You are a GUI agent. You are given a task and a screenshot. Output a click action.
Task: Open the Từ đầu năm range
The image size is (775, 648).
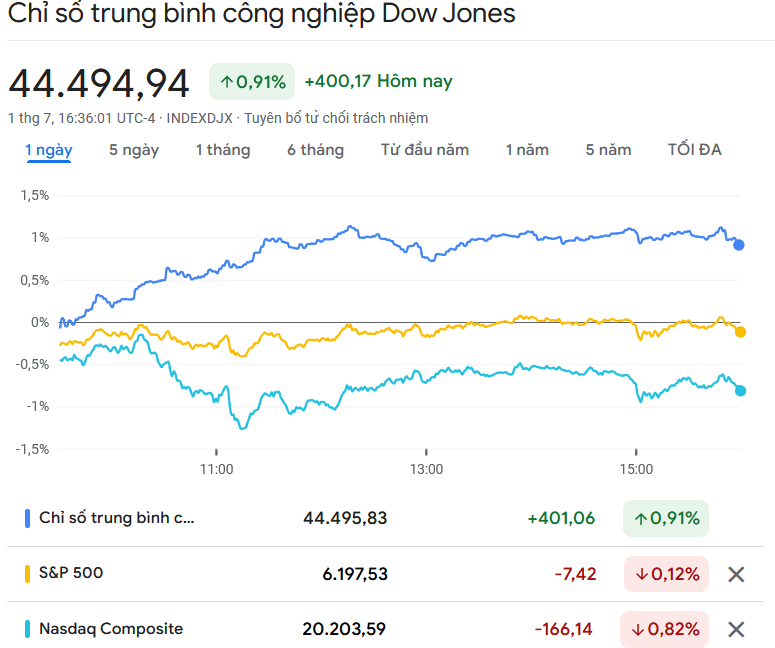(425, 150)
